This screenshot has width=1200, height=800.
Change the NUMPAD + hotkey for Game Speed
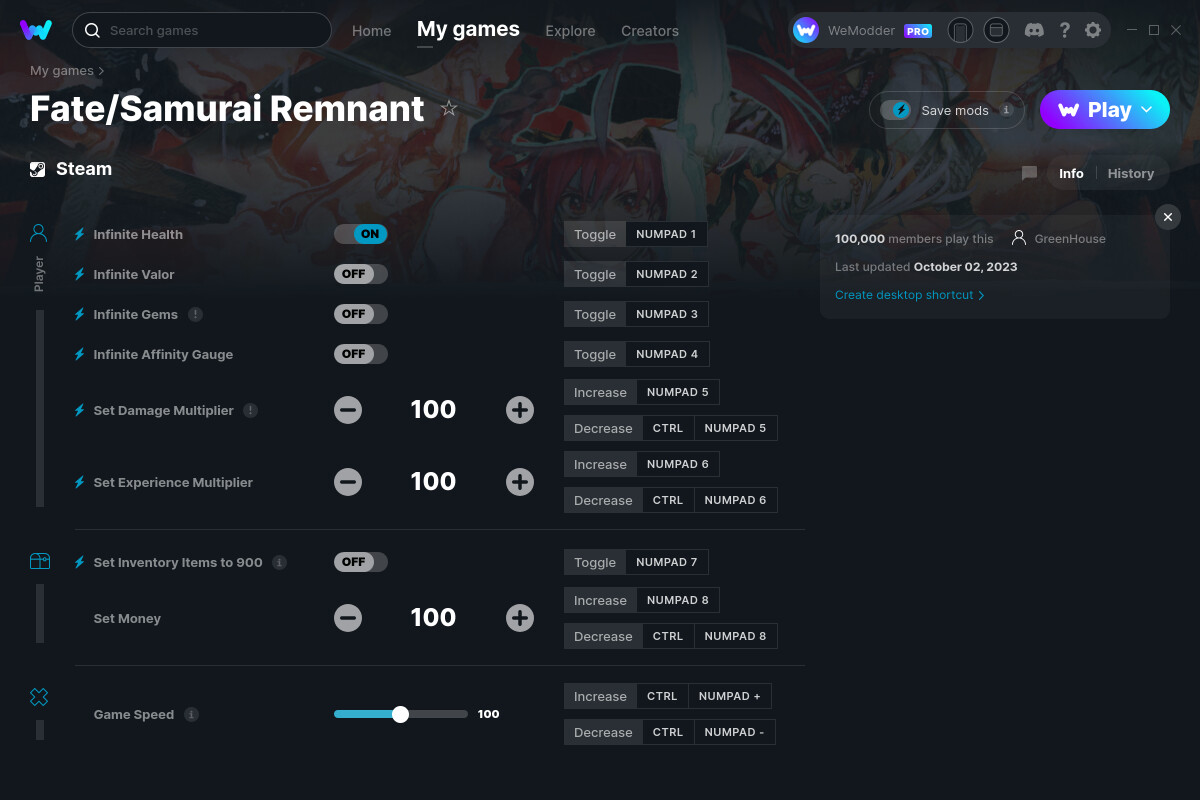pos(729,696)
